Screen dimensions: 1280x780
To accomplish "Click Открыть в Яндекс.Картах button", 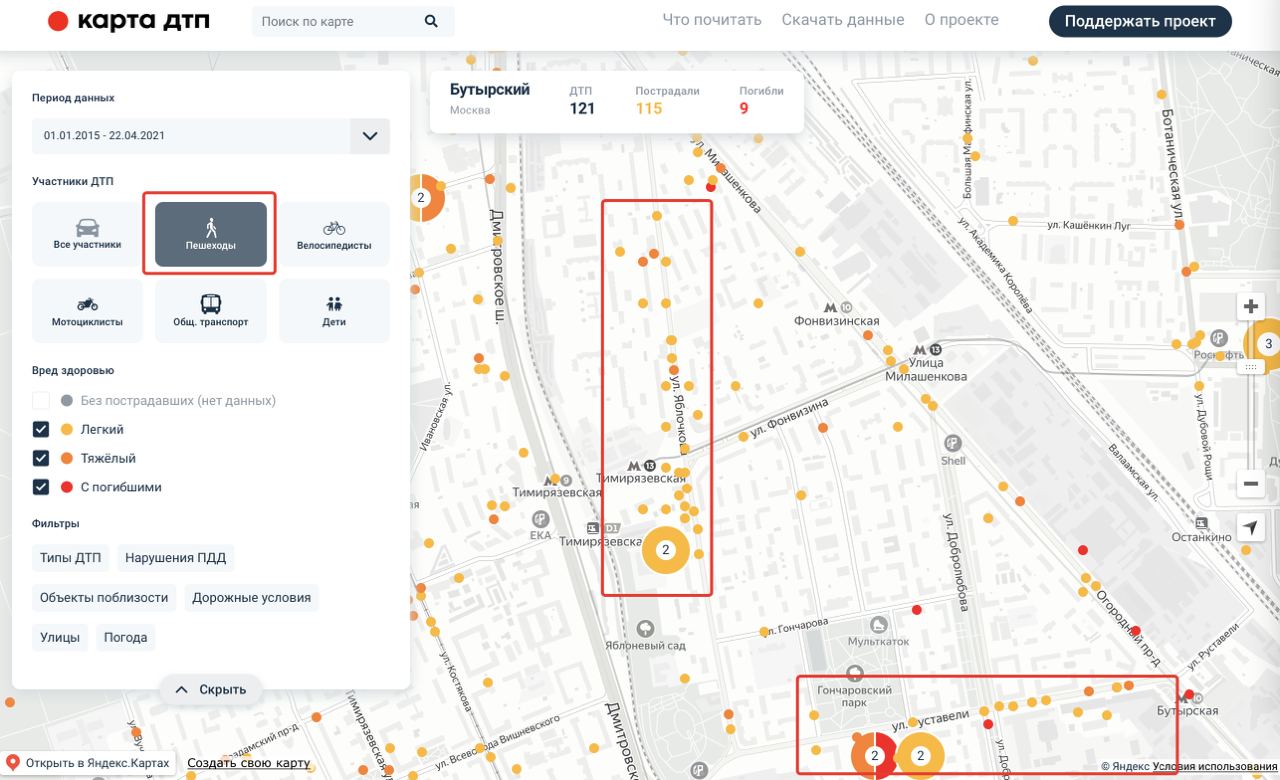I will coord(88,763).
